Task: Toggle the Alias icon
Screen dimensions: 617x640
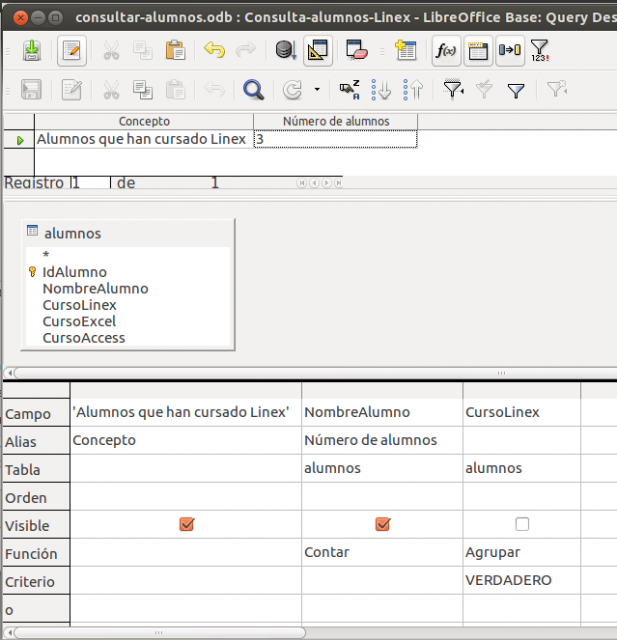Action: (510, 51)
